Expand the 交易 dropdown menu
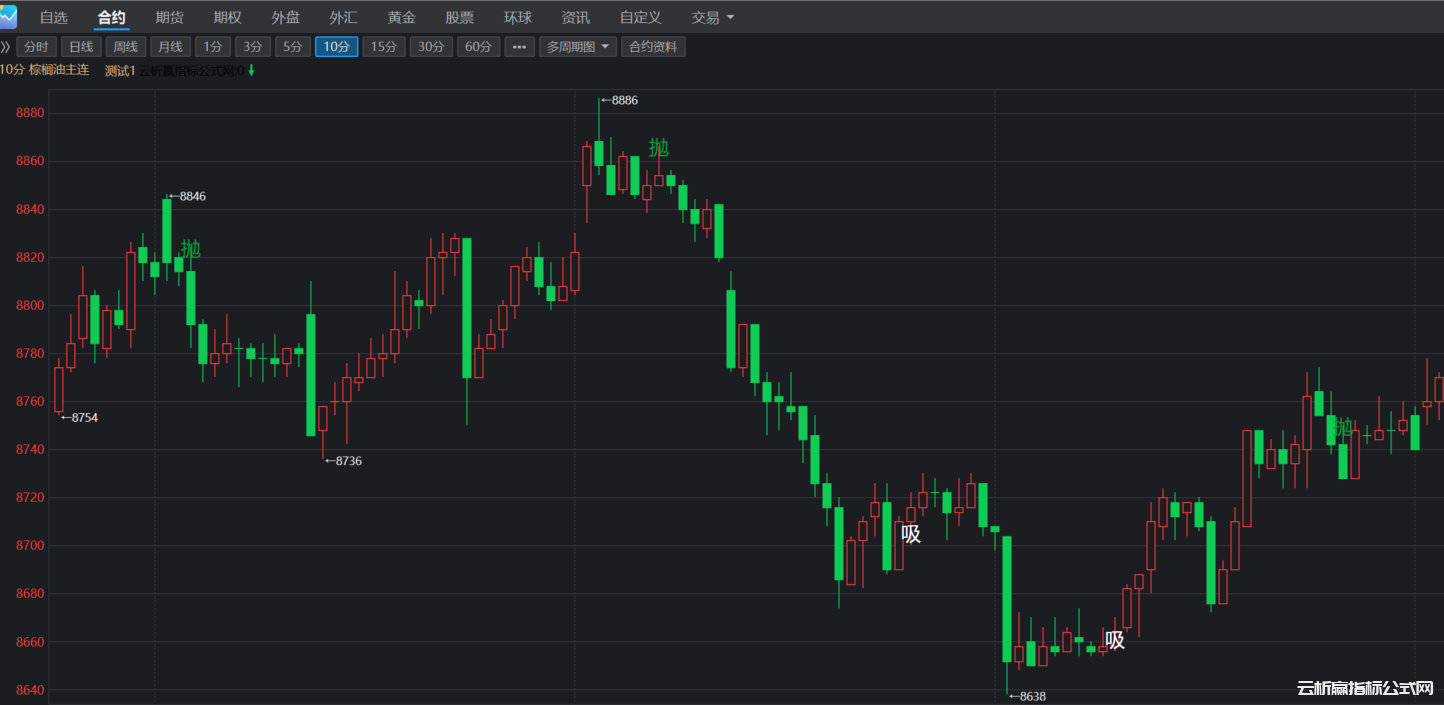 click(713, 18)
